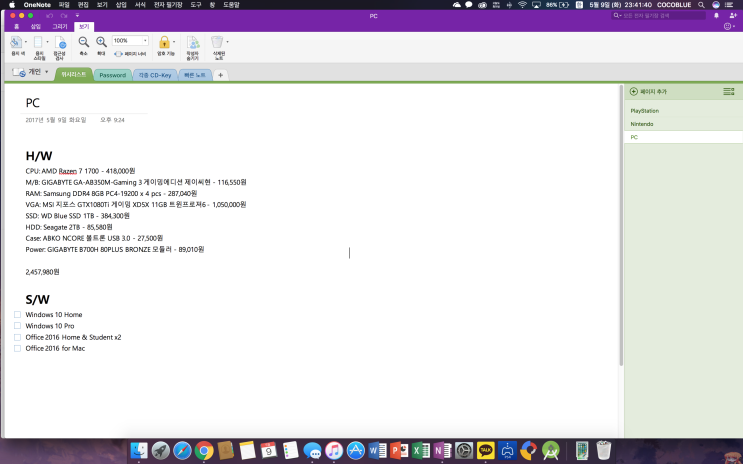Open Chrome from the Dock
Viewport: 743px width, 464px height.
click(204, 450)
